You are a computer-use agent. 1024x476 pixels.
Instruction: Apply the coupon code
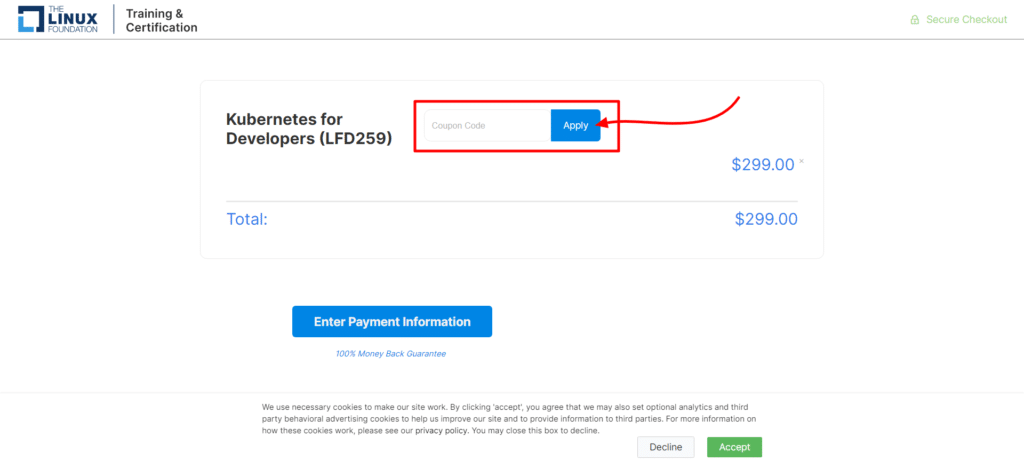[x=575, y=125]
